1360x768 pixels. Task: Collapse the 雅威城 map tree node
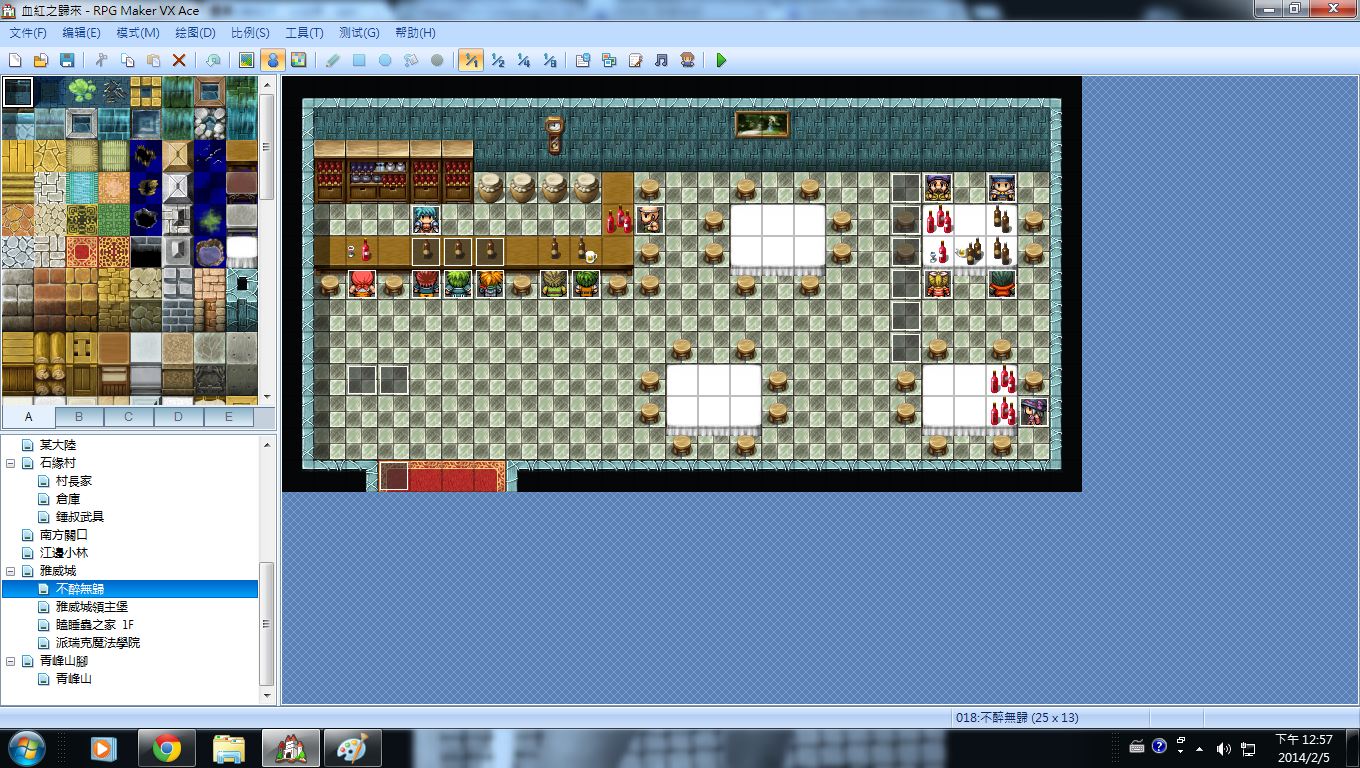click(11, 571)
